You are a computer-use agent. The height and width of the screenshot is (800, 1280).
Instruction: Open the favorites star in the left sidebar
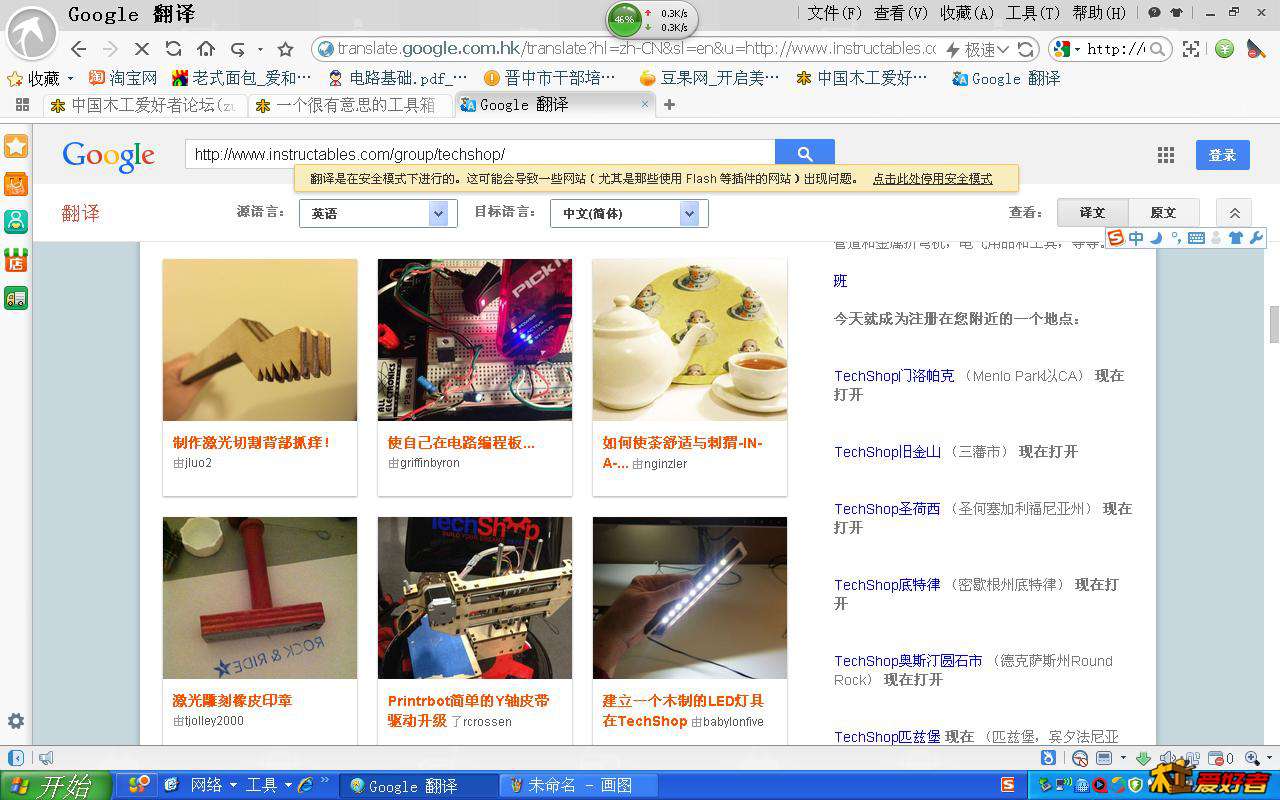16,147
